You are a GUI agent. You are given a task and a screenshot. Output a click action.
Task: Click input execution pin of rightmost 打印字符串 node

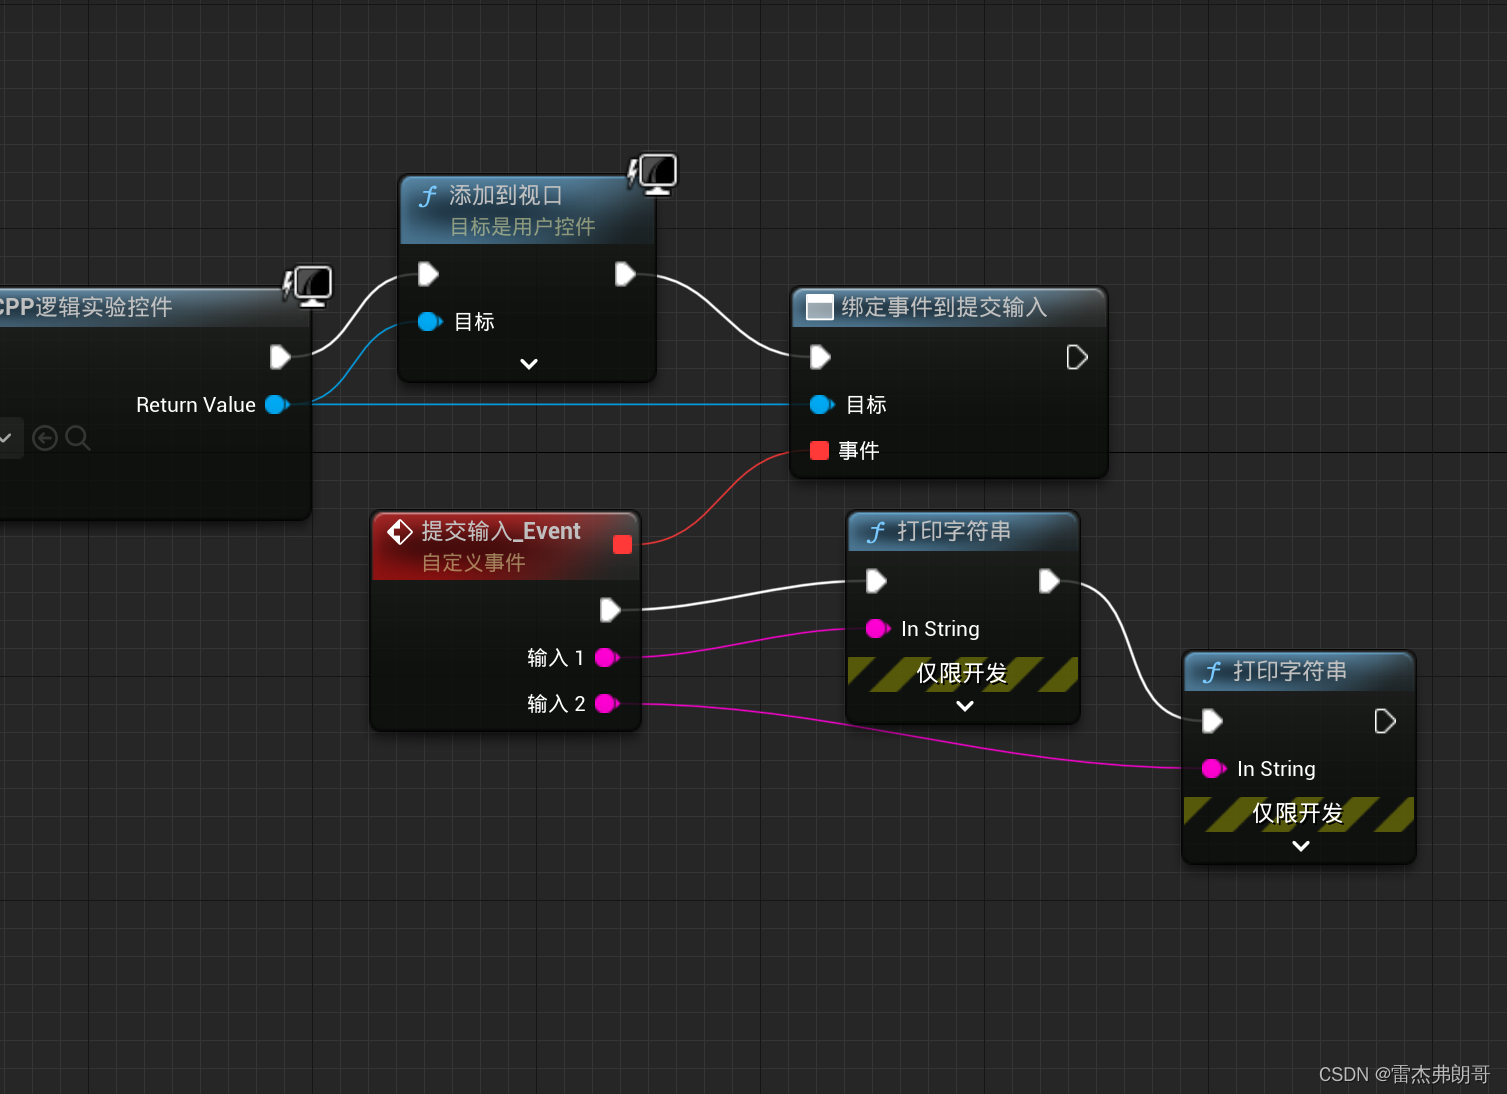pyautogui.click(x=1212, y=721)
